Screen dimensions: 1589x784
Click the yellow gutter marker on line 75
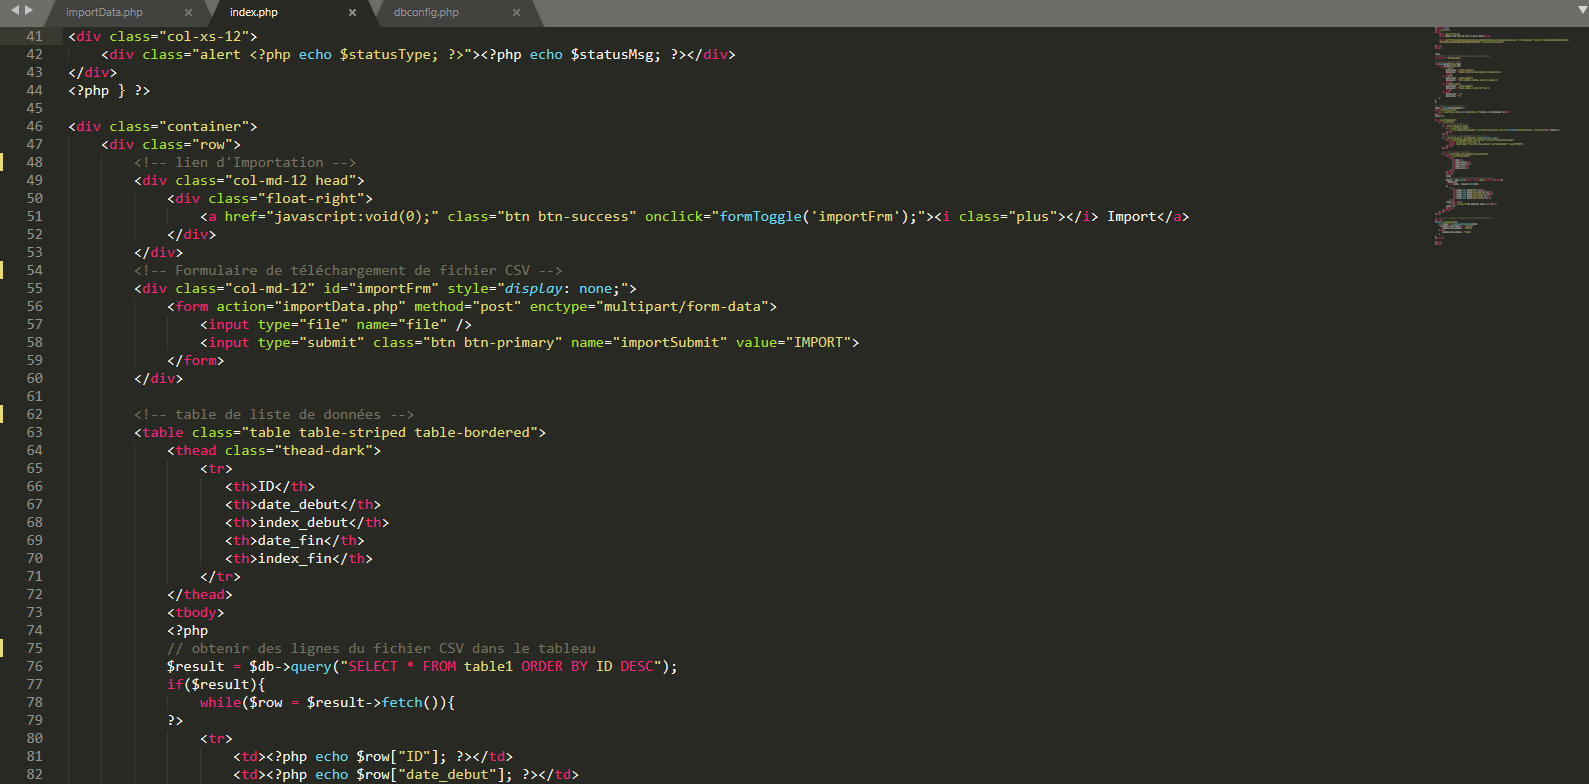[x=2, y=648]
